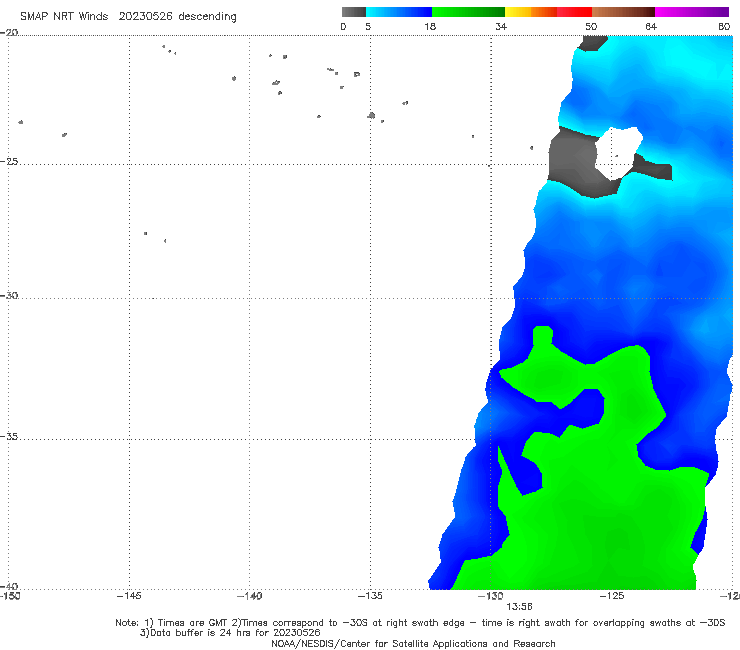740x650 pixels.
Task: Click the gray segment of the wind colorbar
Action: [x=353, y=12]
